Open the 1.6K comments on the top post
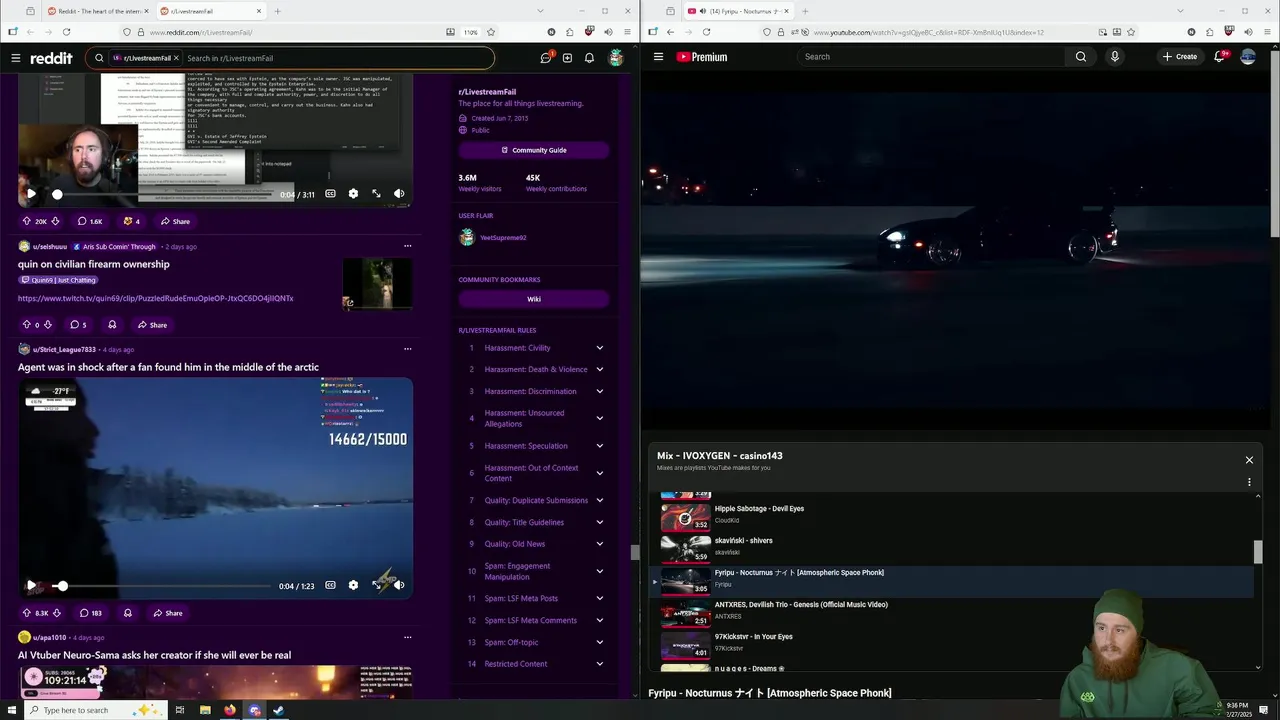 click(90, 221)
